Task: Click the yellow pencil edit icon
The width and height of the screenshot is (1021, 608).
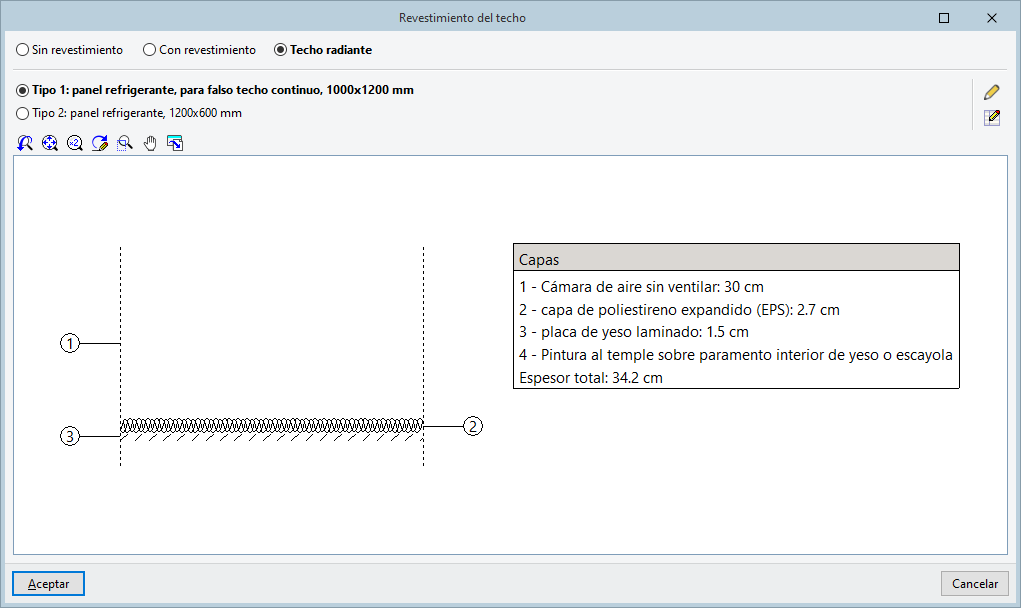Action: (992, 92)
